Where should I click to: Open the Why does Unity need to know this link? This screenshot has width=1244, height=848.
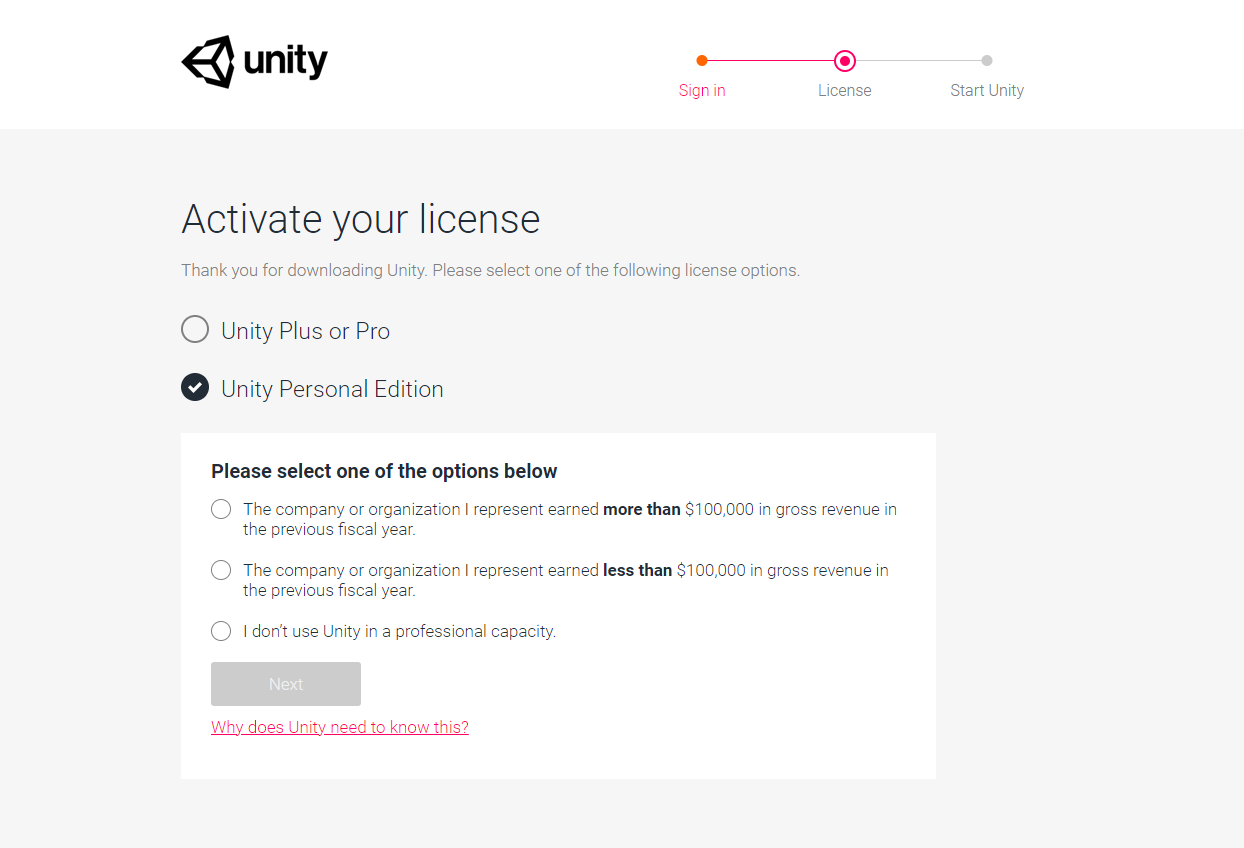[x=340, y=727]
